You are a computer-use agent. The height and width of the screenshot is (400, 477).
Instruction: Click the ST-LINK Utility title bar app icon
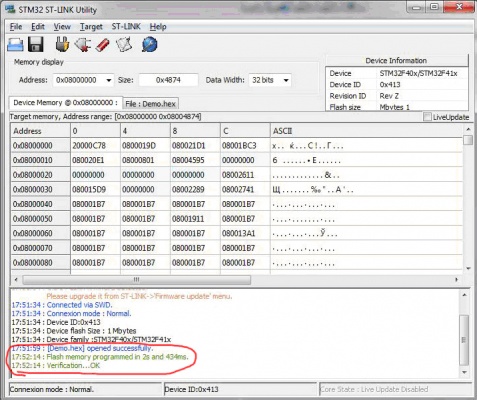[x=10, y=9]
